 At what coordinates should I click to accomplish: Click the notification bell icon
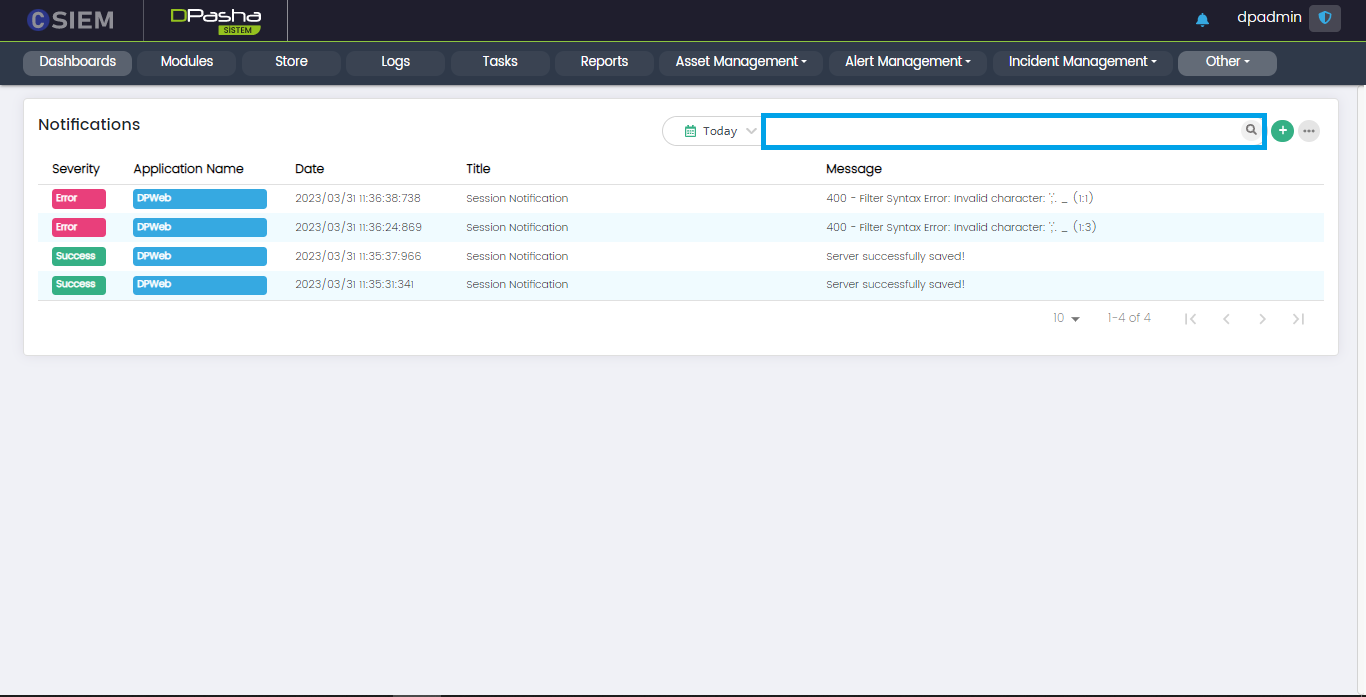1202,20
